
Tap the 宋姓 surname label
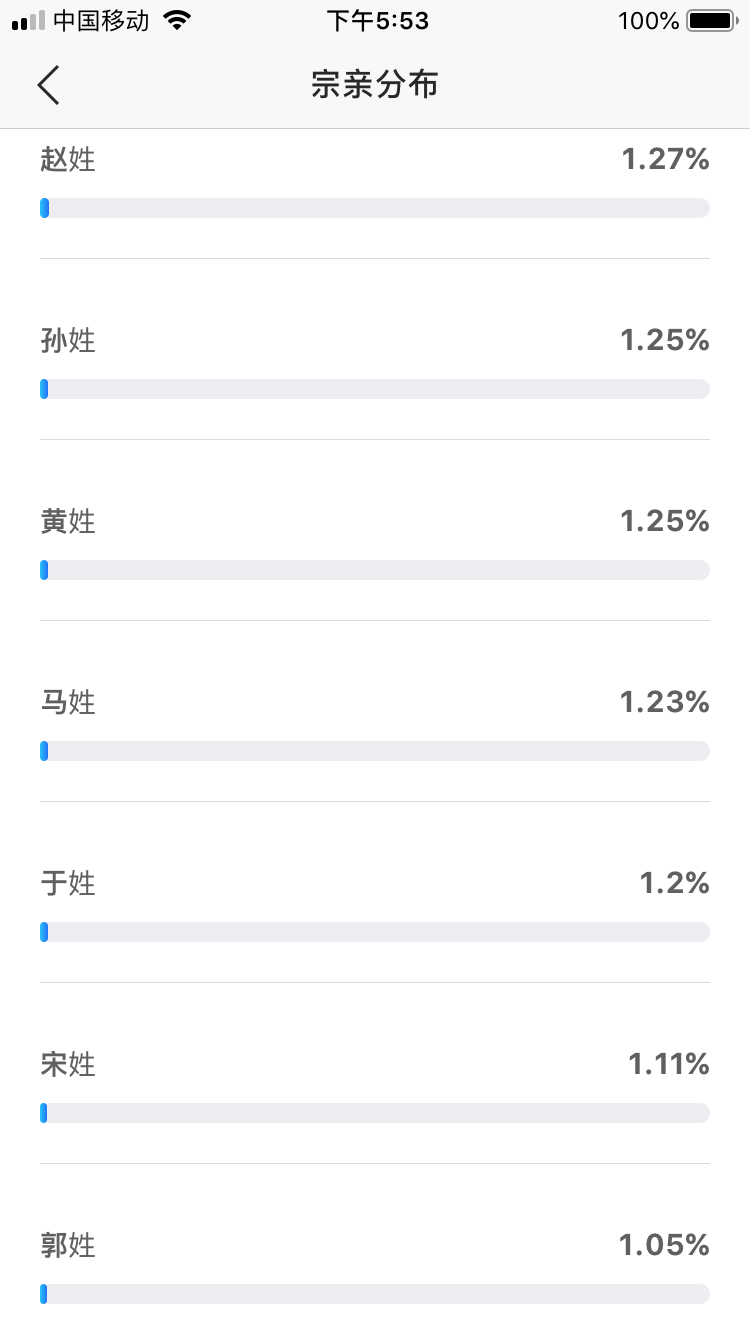68,1064
